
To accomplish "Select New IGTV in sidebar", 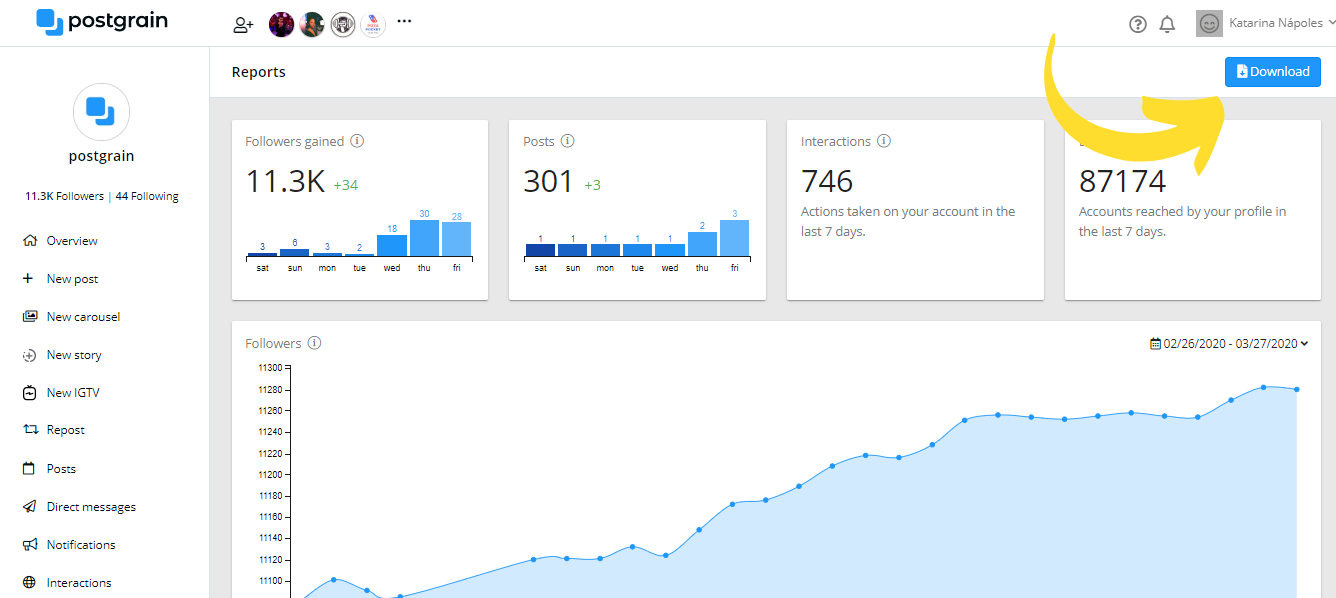I will click(73, 393).
